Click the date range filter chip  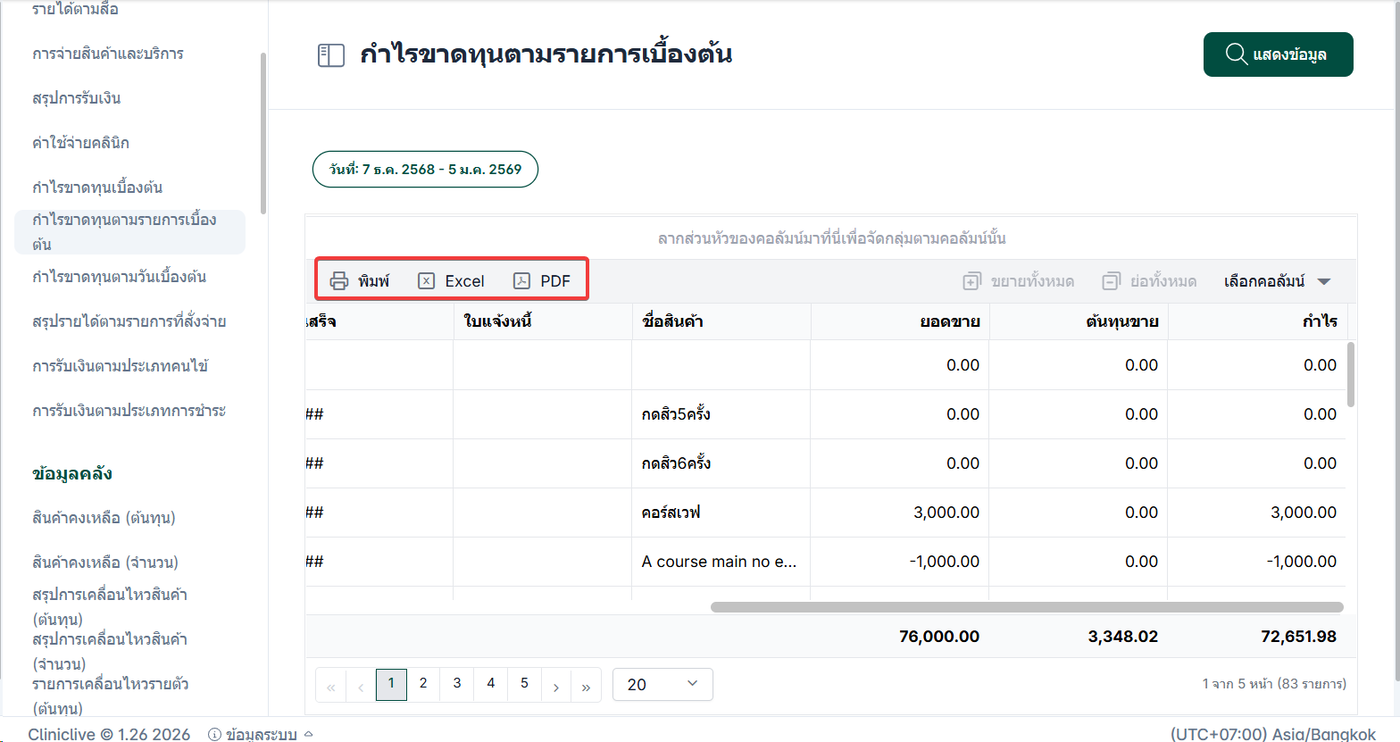pyautogui.click(x=425, y=169)
